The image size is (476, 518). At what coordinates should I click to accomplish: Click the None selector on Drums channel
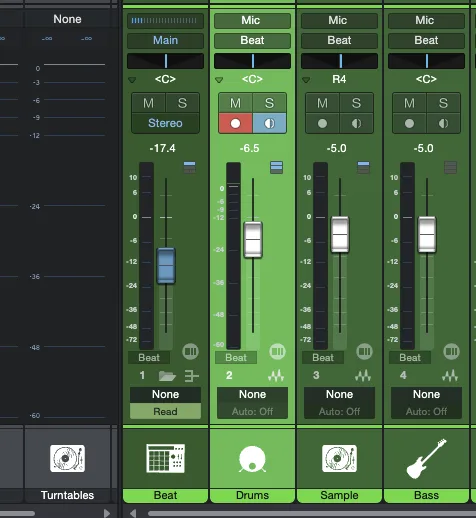tap(252, 395)
